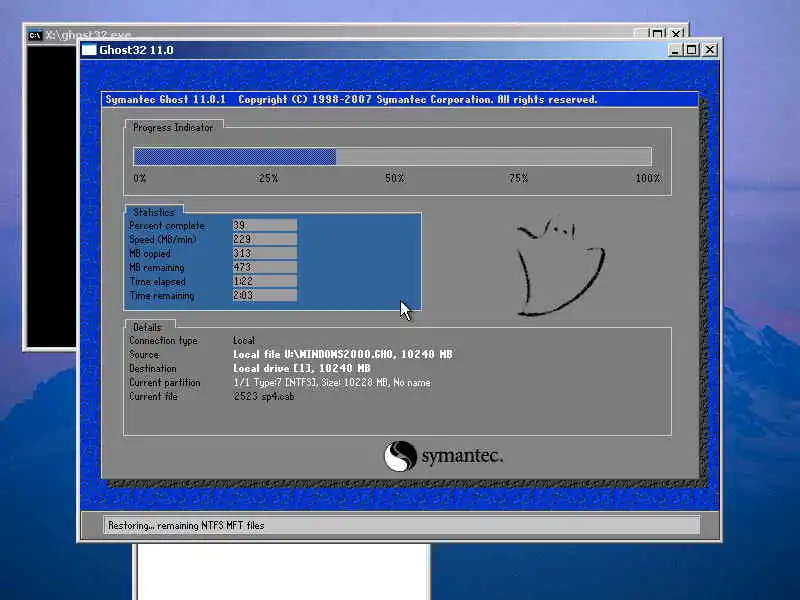The width and height of the screenshot is (800, 600).
Task: Click the symantec. wordmark text
Action: click(462, 456)
